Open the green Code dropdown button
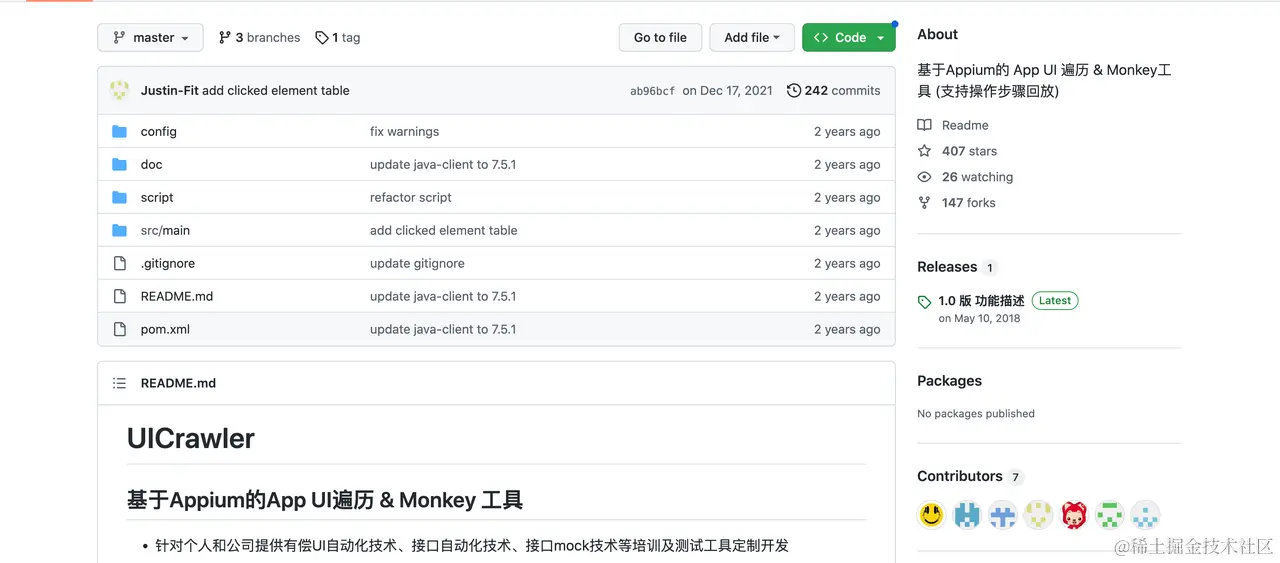Screen dimensions: 1280x563 (848, 37)
